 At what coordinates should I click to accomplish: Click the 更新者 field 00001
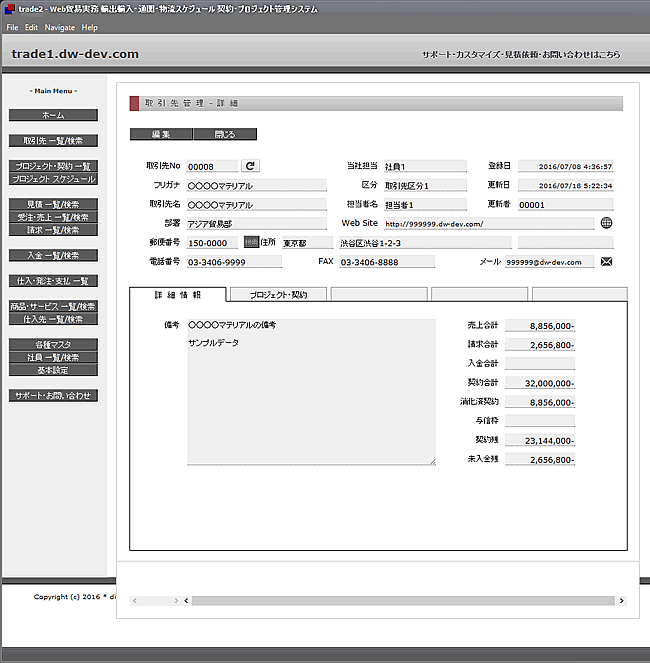[x=565, y=204]
